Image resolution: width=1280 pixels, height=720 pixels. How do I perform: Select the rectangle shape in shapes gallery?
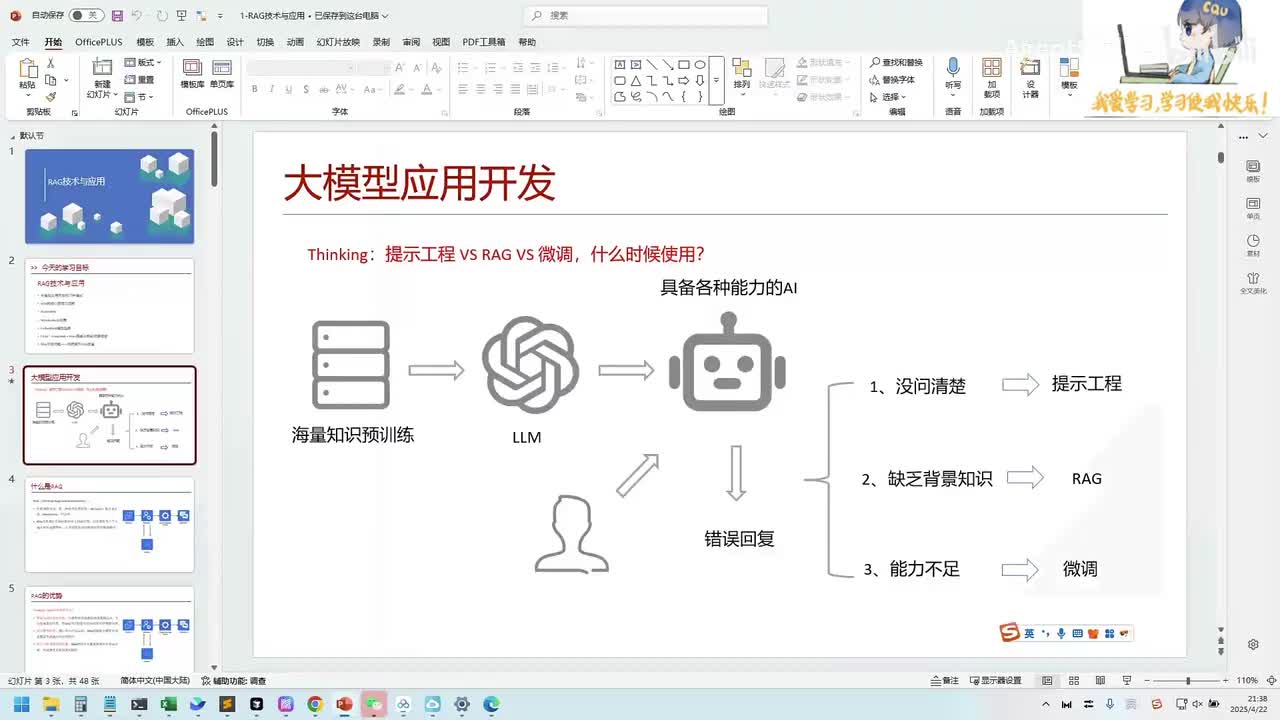pos(684,64)
